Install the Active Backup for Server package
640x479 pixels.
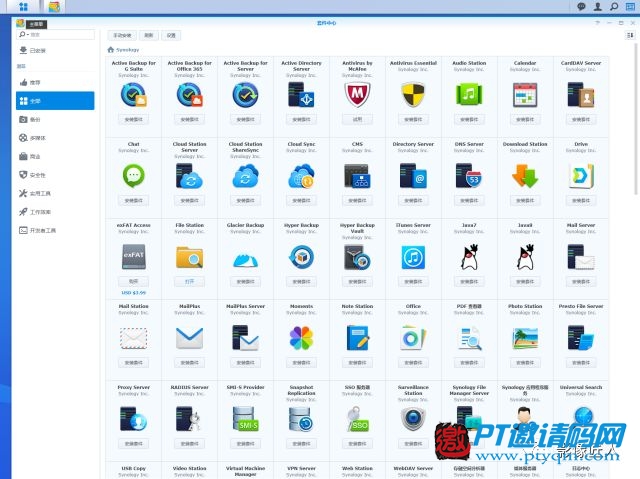tap(245, 120)
